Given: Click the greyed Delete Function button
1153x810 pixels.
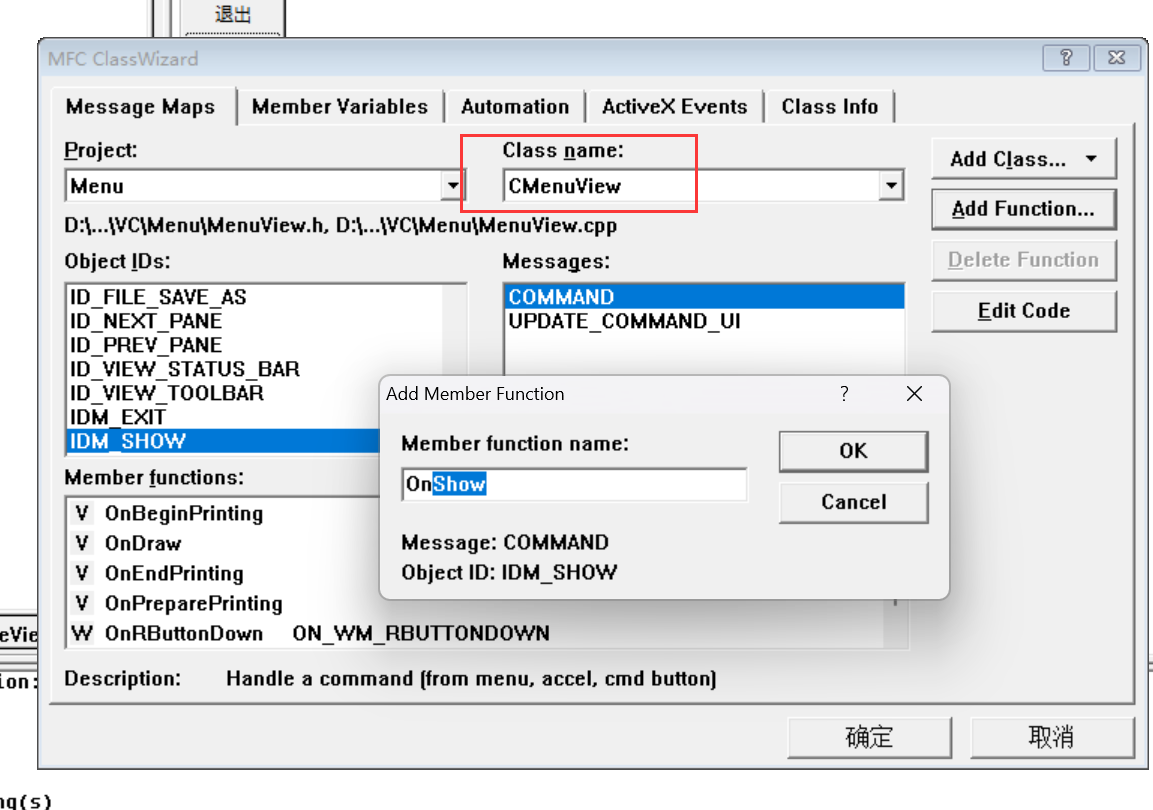Looking at the screenshot, I should (x=1024, y=260).
